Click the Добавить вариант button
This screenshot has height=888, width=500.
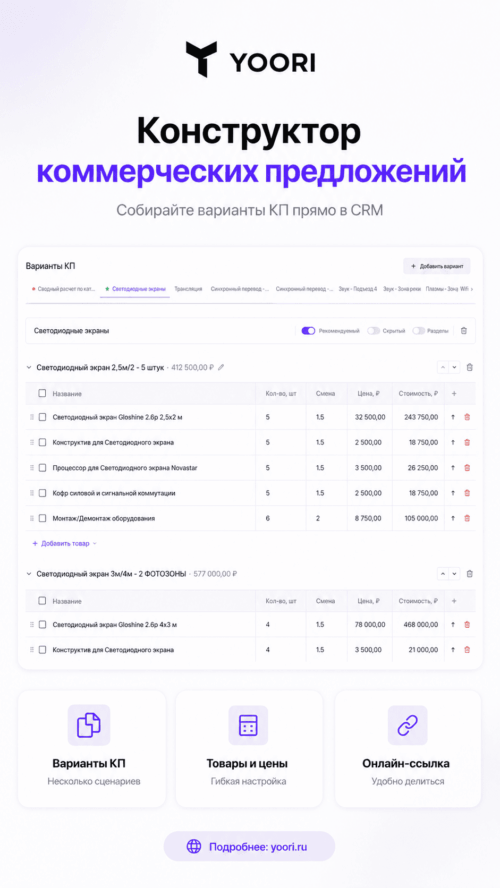(437, 266)
